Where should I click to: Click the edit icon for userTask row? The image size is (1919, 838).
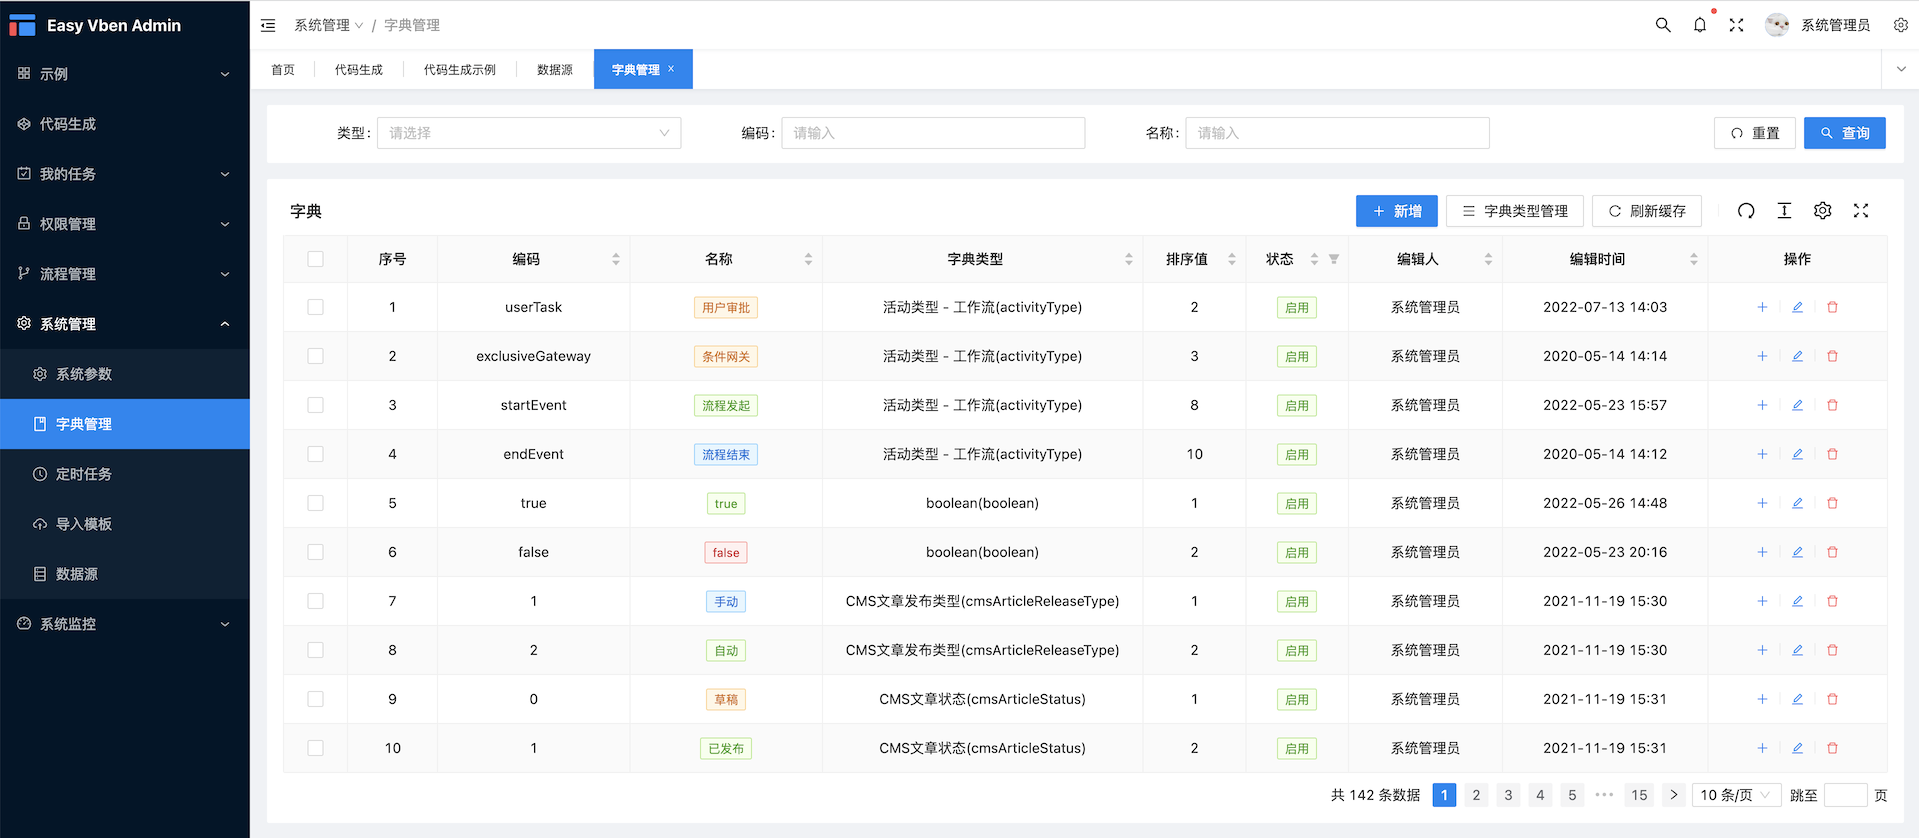[1797, 307]
